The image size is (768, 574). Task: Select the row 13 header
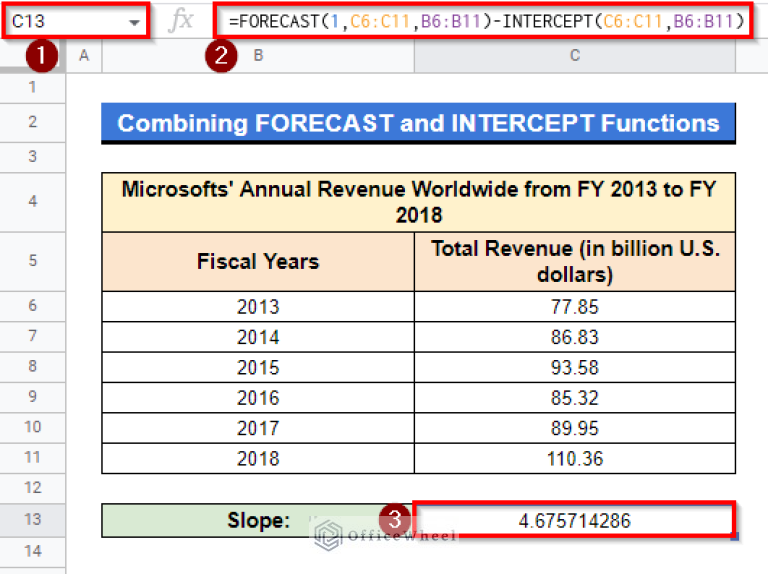pos(33,520)
